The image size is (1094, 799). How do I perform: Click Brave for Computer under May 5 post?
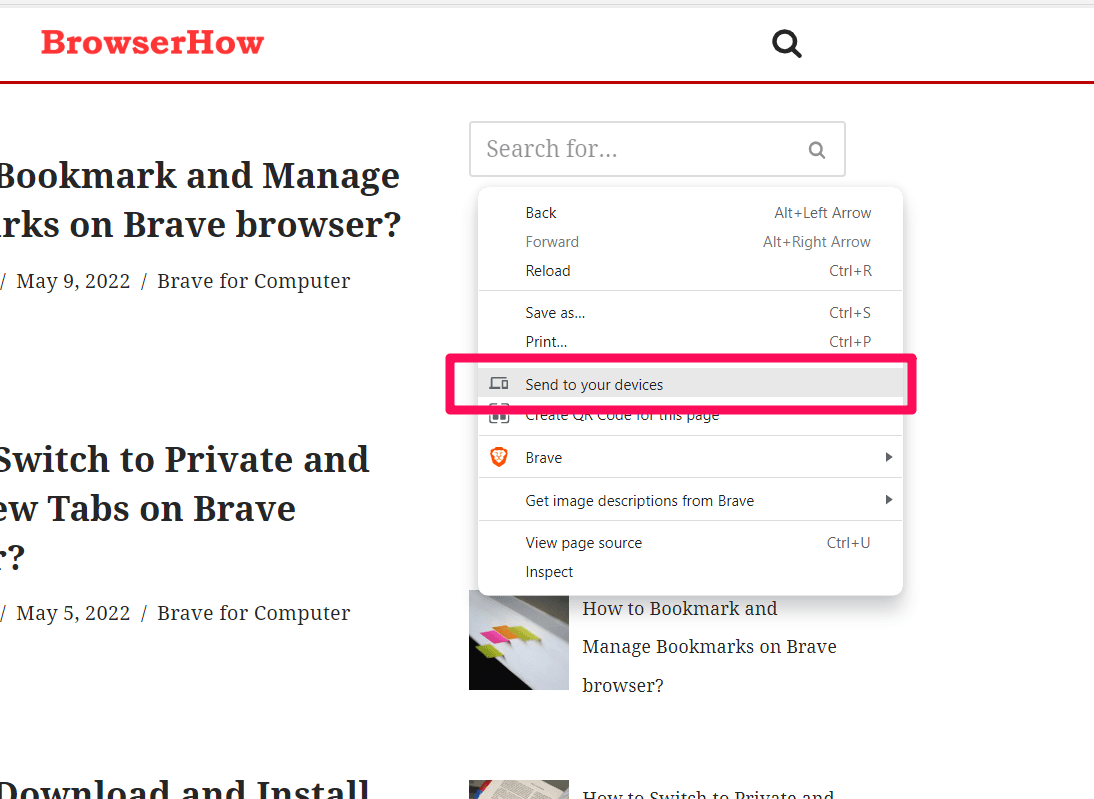coord(253,613)
